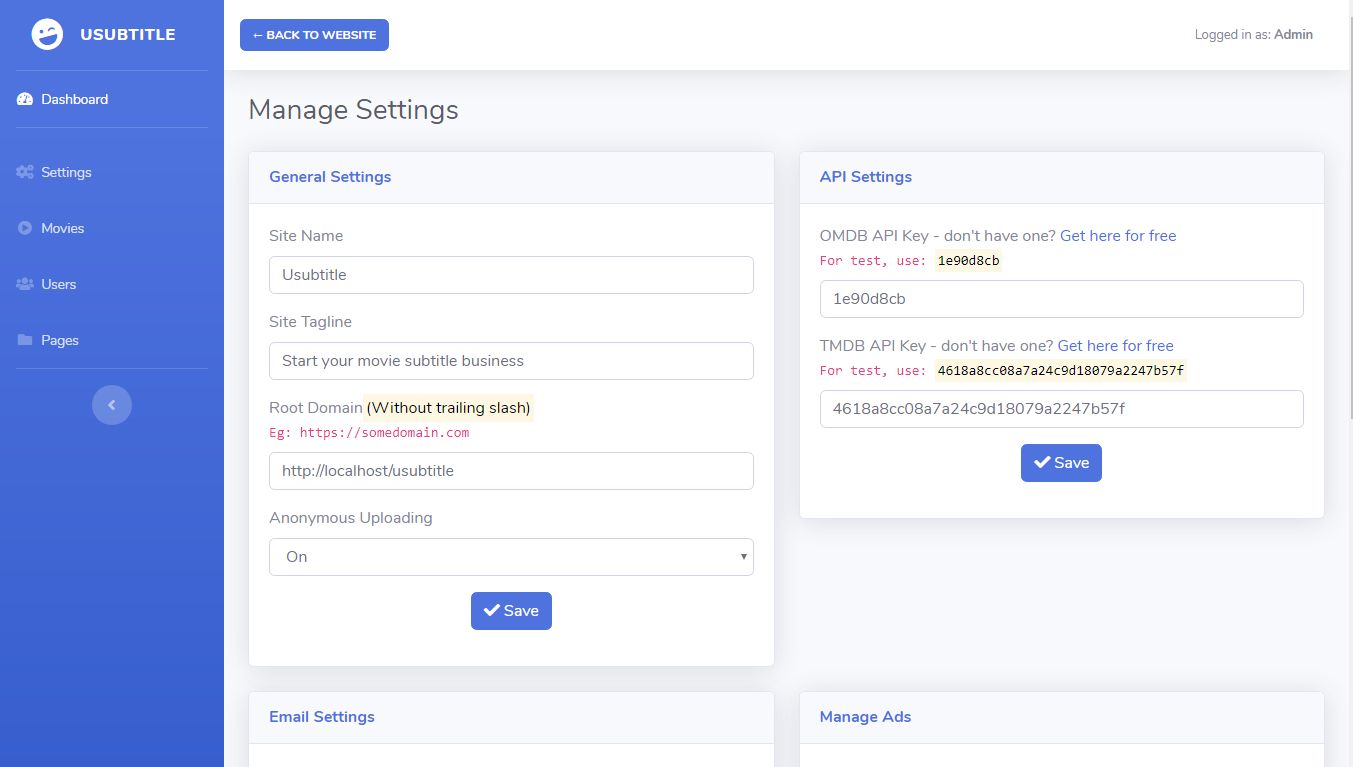Click the Movies play circle icon
This screenshot has height=767, width=1353.
pyautogui.click(x=25, y=228)
